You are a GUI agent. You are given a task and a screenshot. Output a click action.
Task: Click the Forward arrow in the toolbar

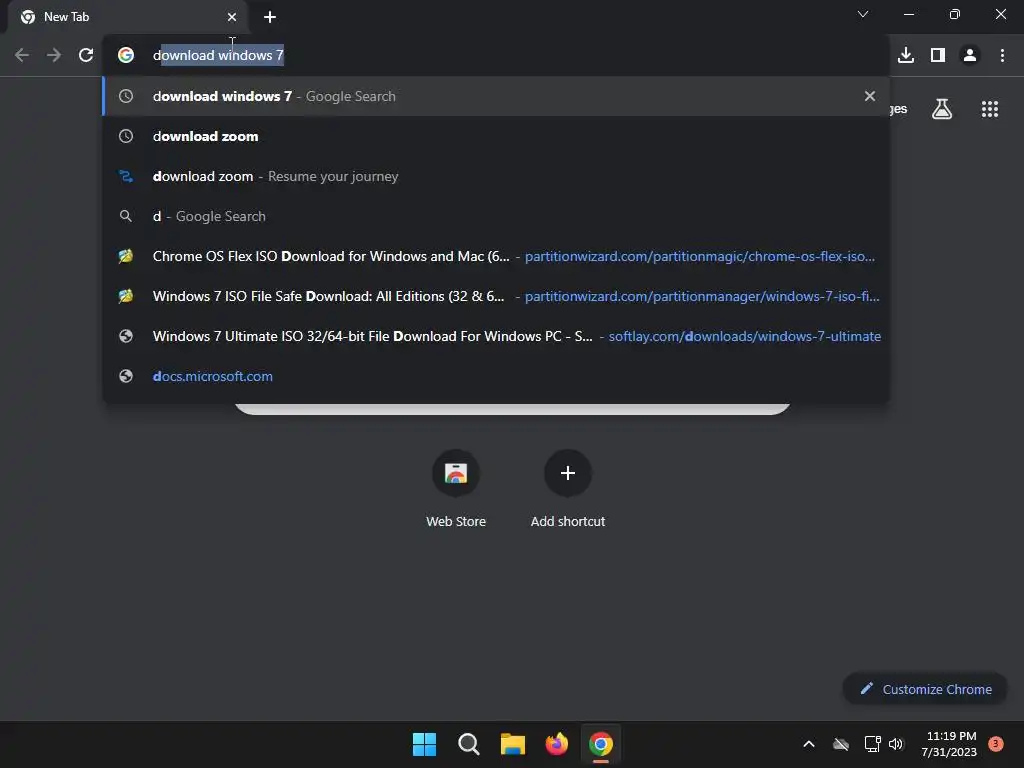click(x=54, y=55)
